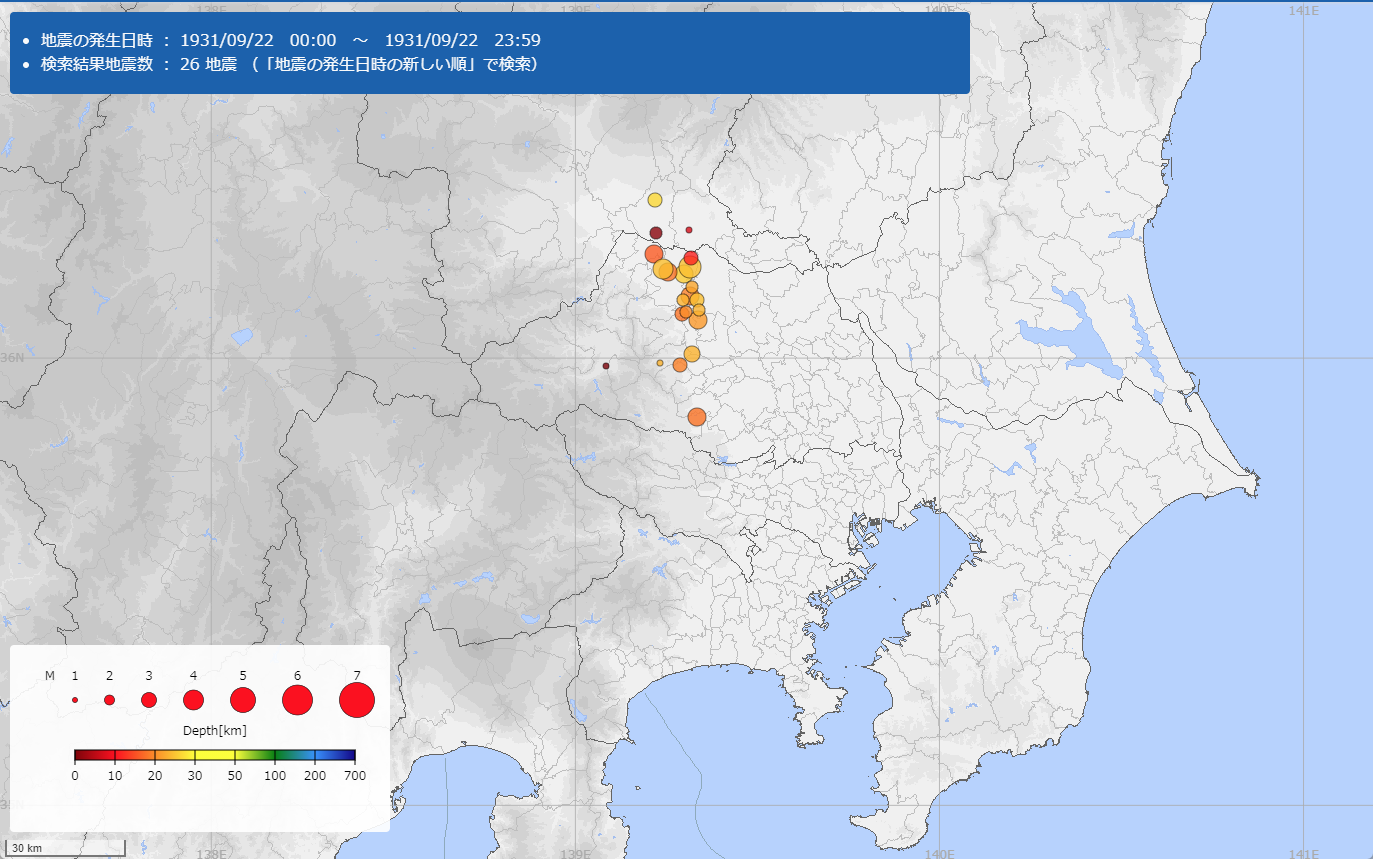The image size is (1373, 859).
Task: Click the magnitude 6 legend circle
Action: pyautogui.click(x=297, y=700)
